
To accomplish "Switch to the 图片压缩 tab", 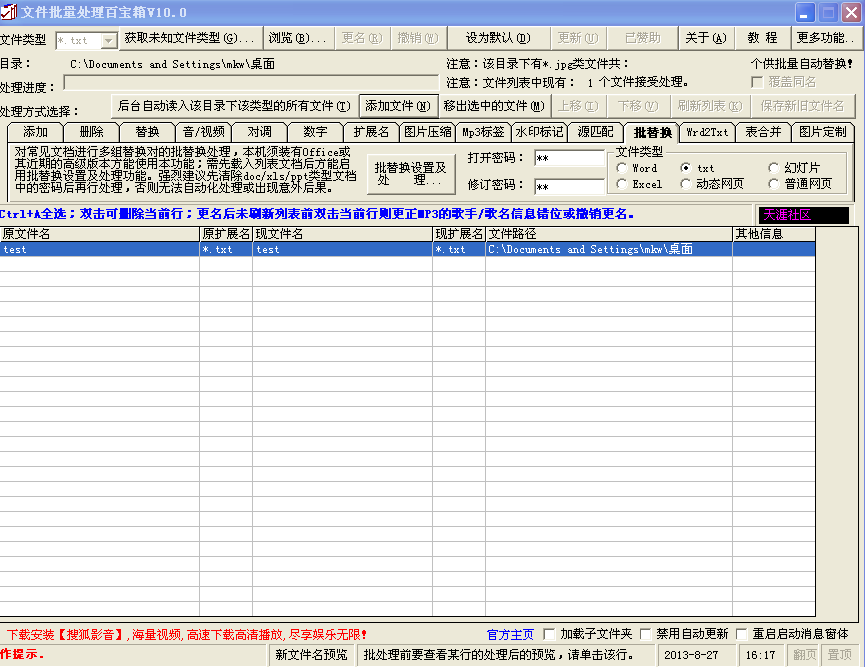I will 428,132.
